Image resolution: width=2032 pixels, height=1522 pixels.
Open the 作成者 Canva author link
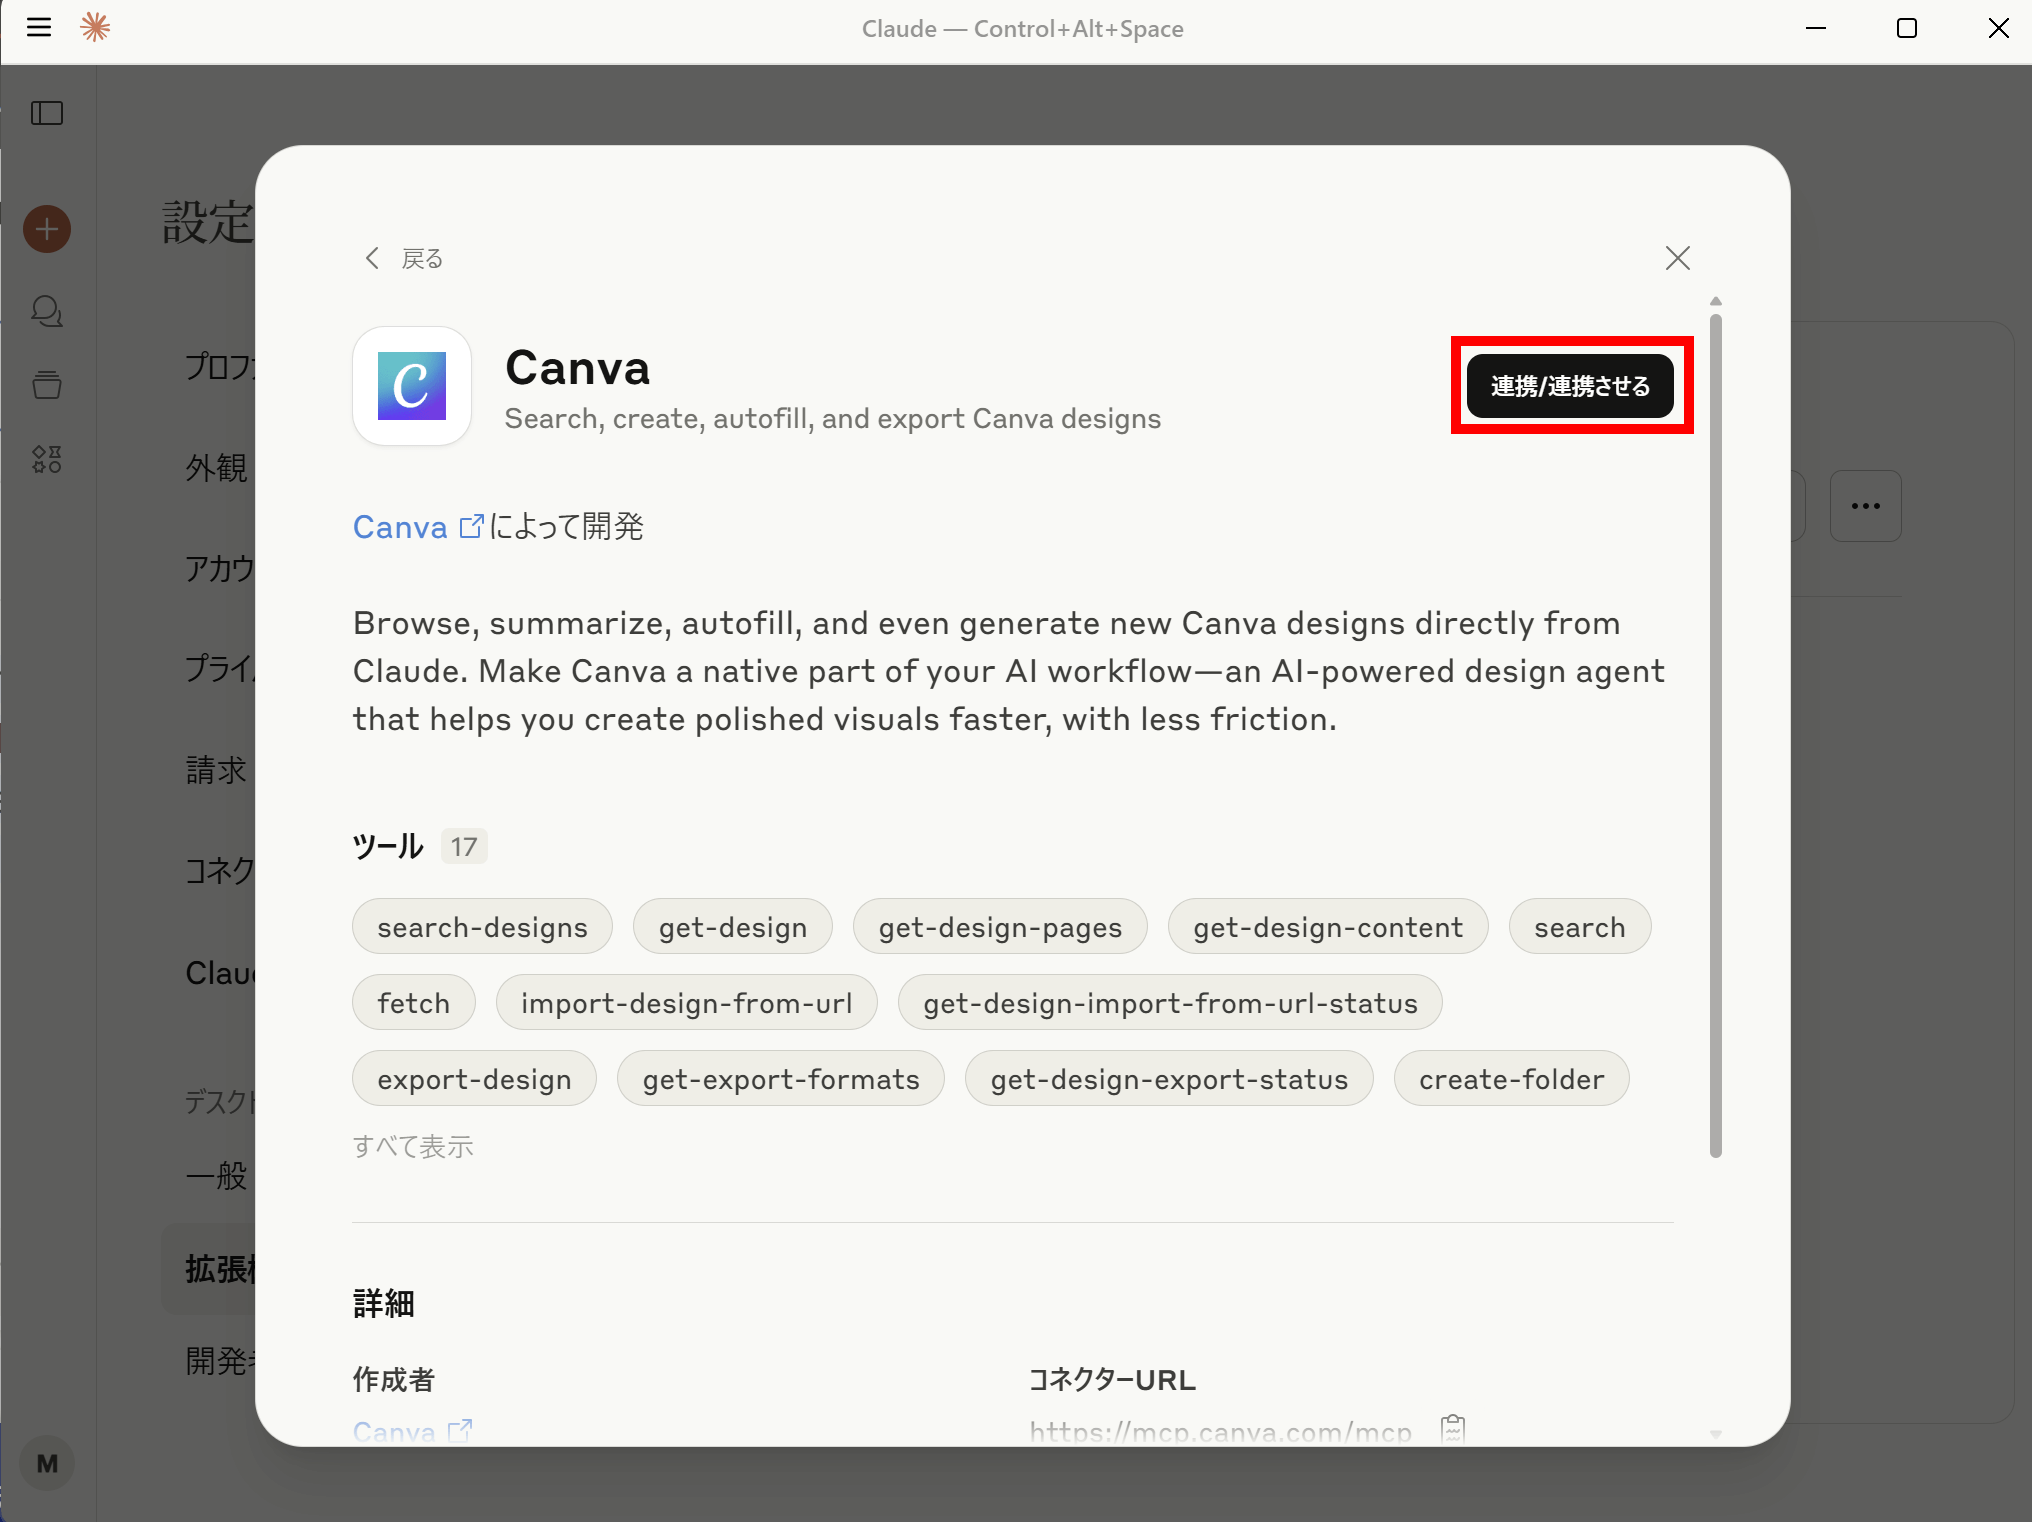tap(412, 1432)
